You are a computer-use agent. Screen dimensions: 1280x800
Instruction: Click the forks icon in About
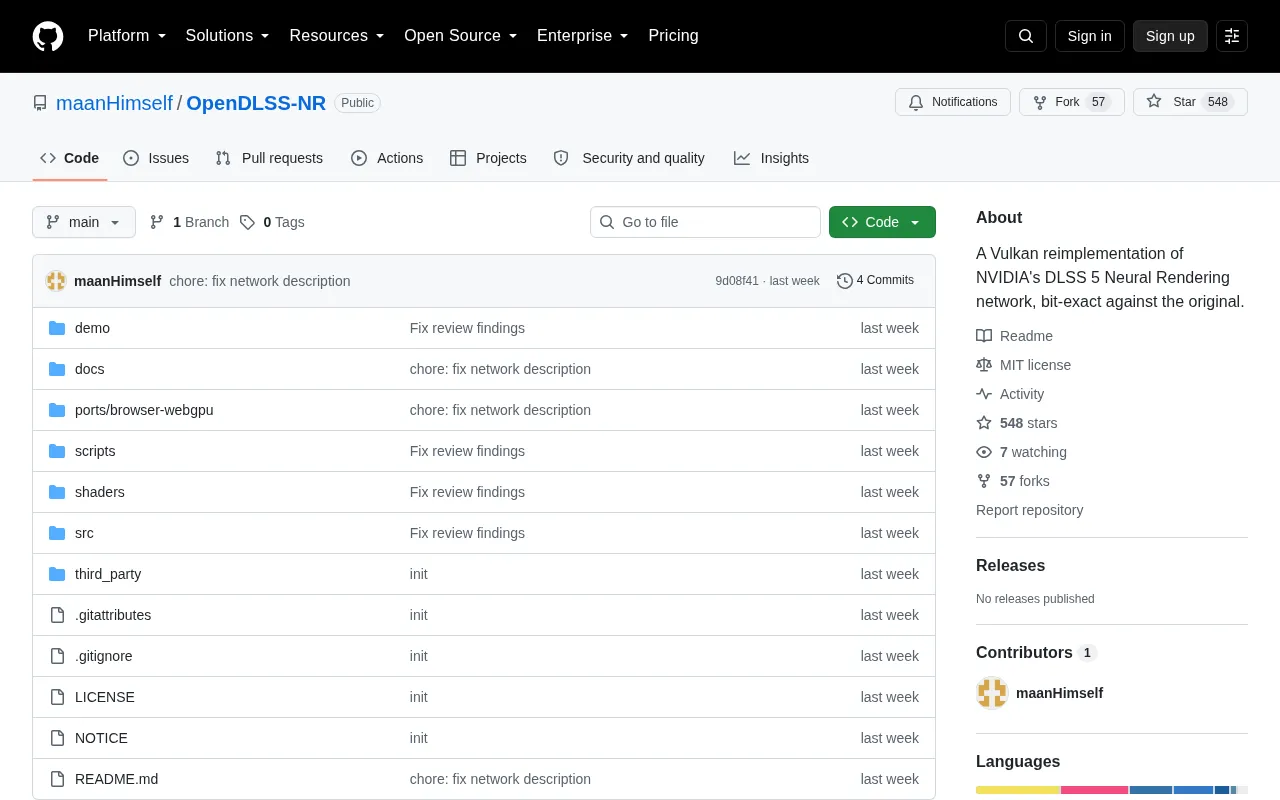coord(984,481)
